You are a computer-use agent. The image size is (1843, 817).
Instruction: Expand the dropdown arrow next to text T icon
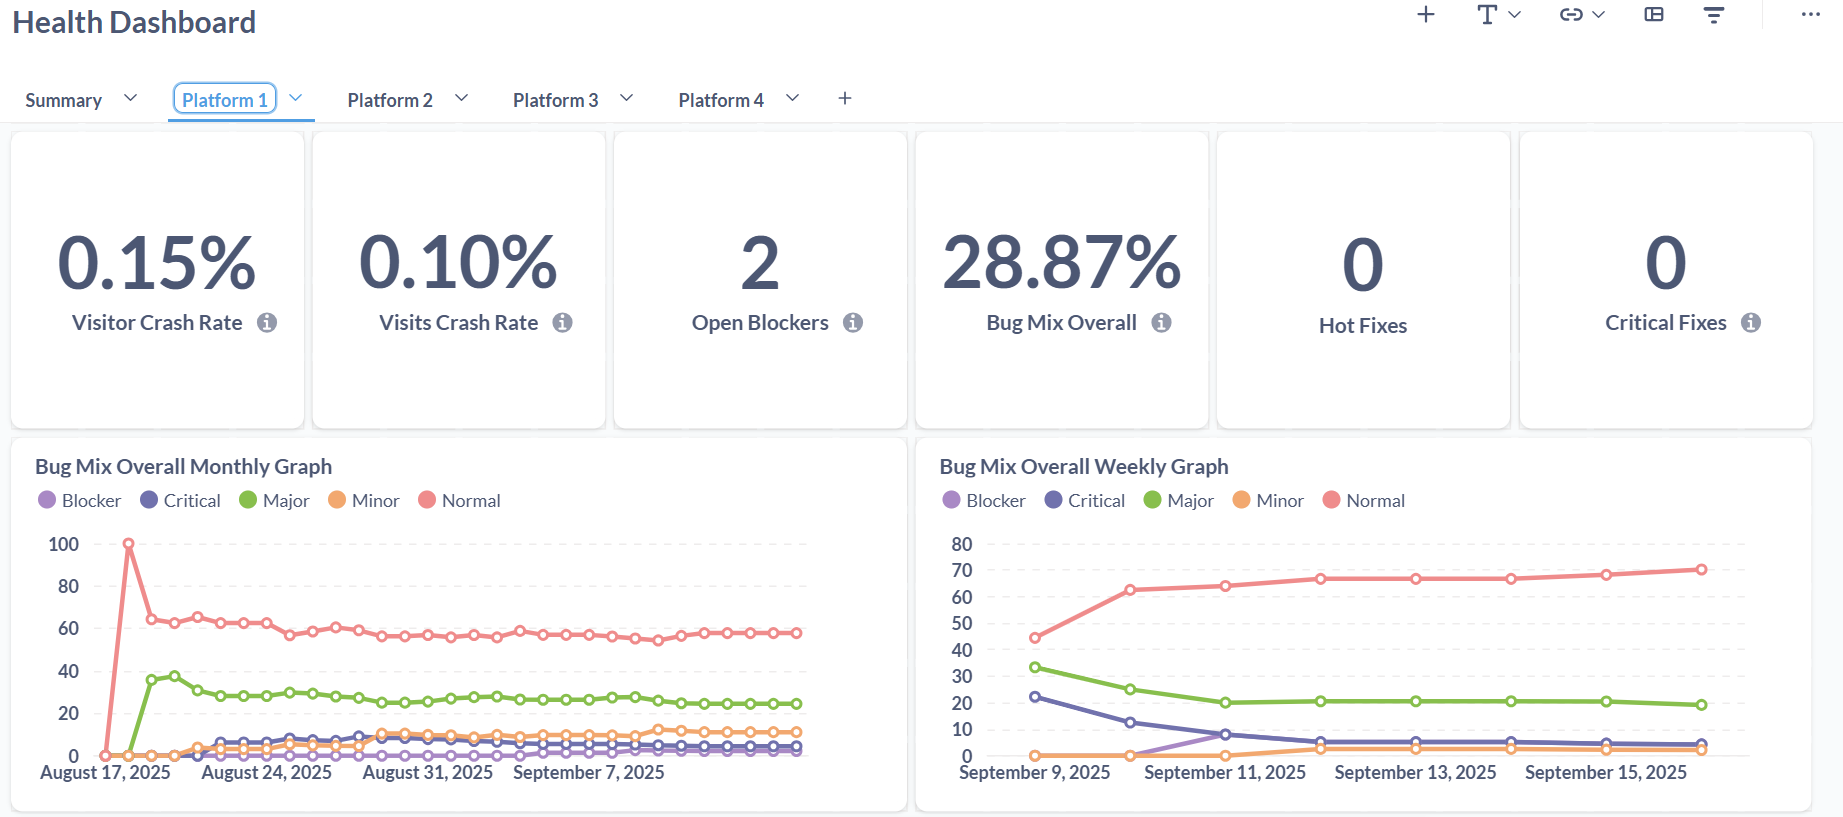(1515, 14)
